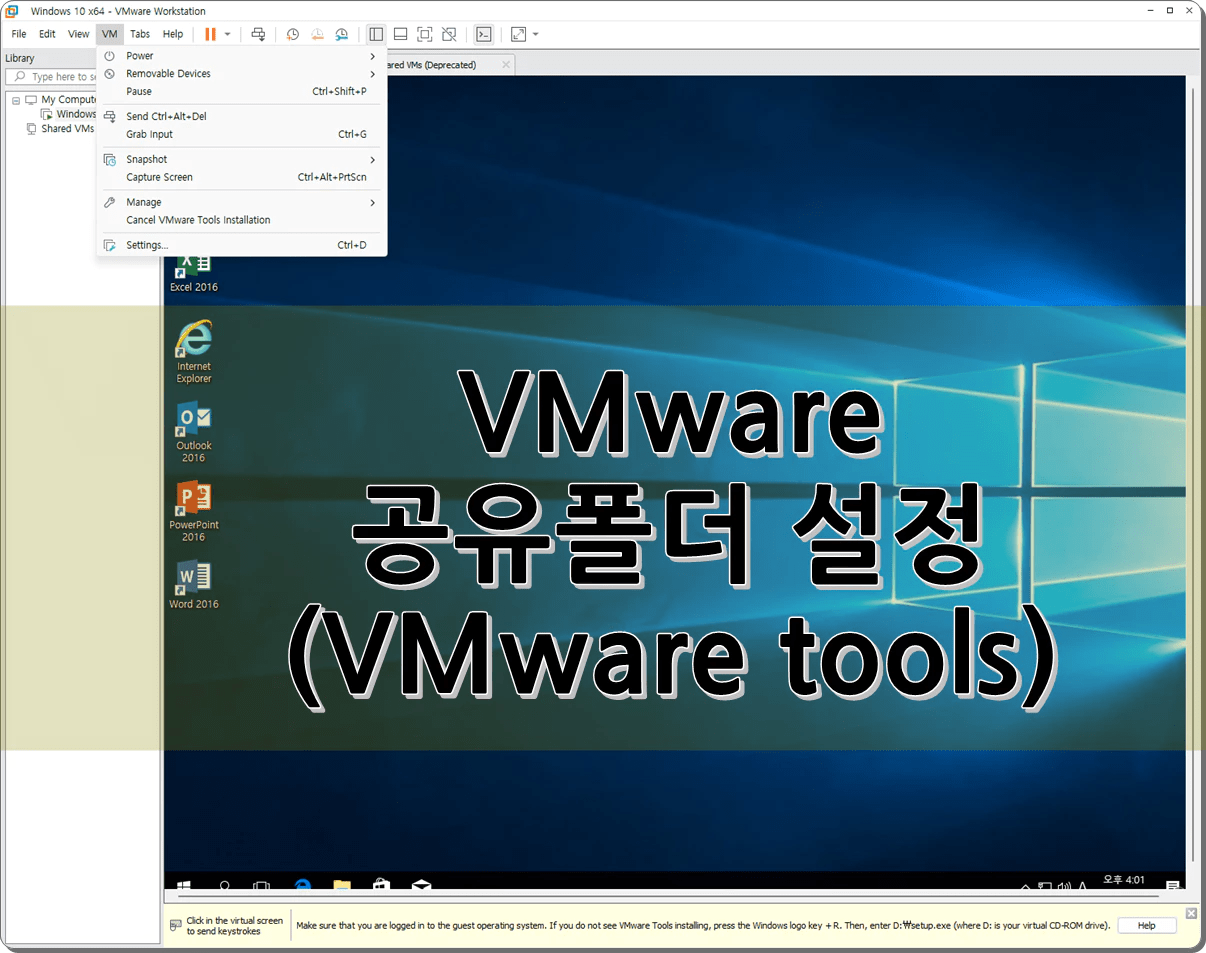Click the Excel 2016 desktop shortcut
Viewport: 1206px width, 953px height.
(x=193, y=272)
